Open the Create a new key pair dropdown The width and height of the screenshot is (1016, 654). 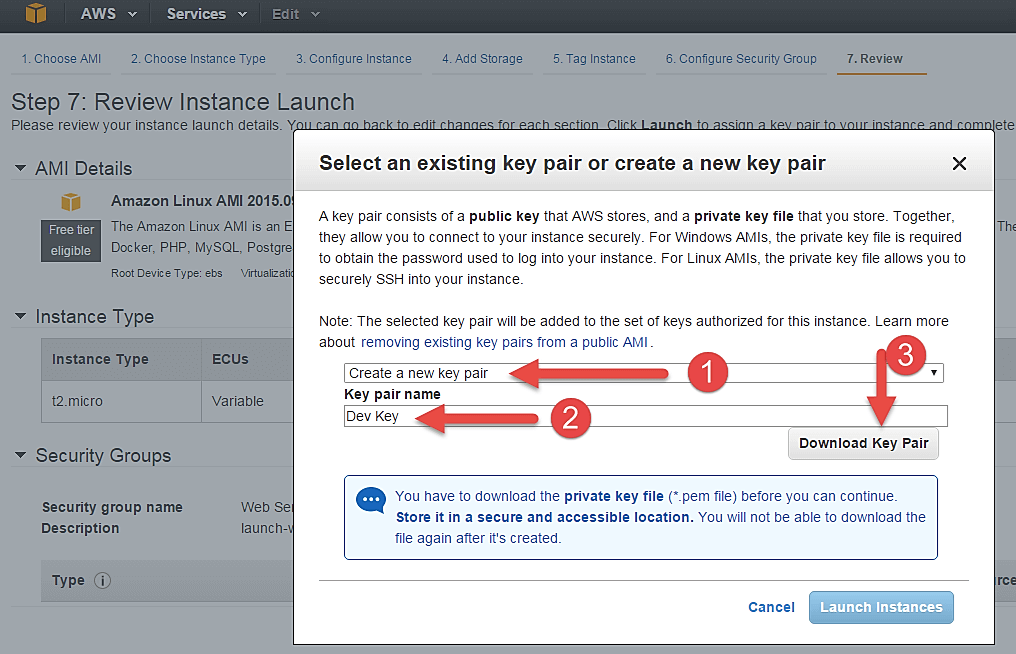[643, 373]
